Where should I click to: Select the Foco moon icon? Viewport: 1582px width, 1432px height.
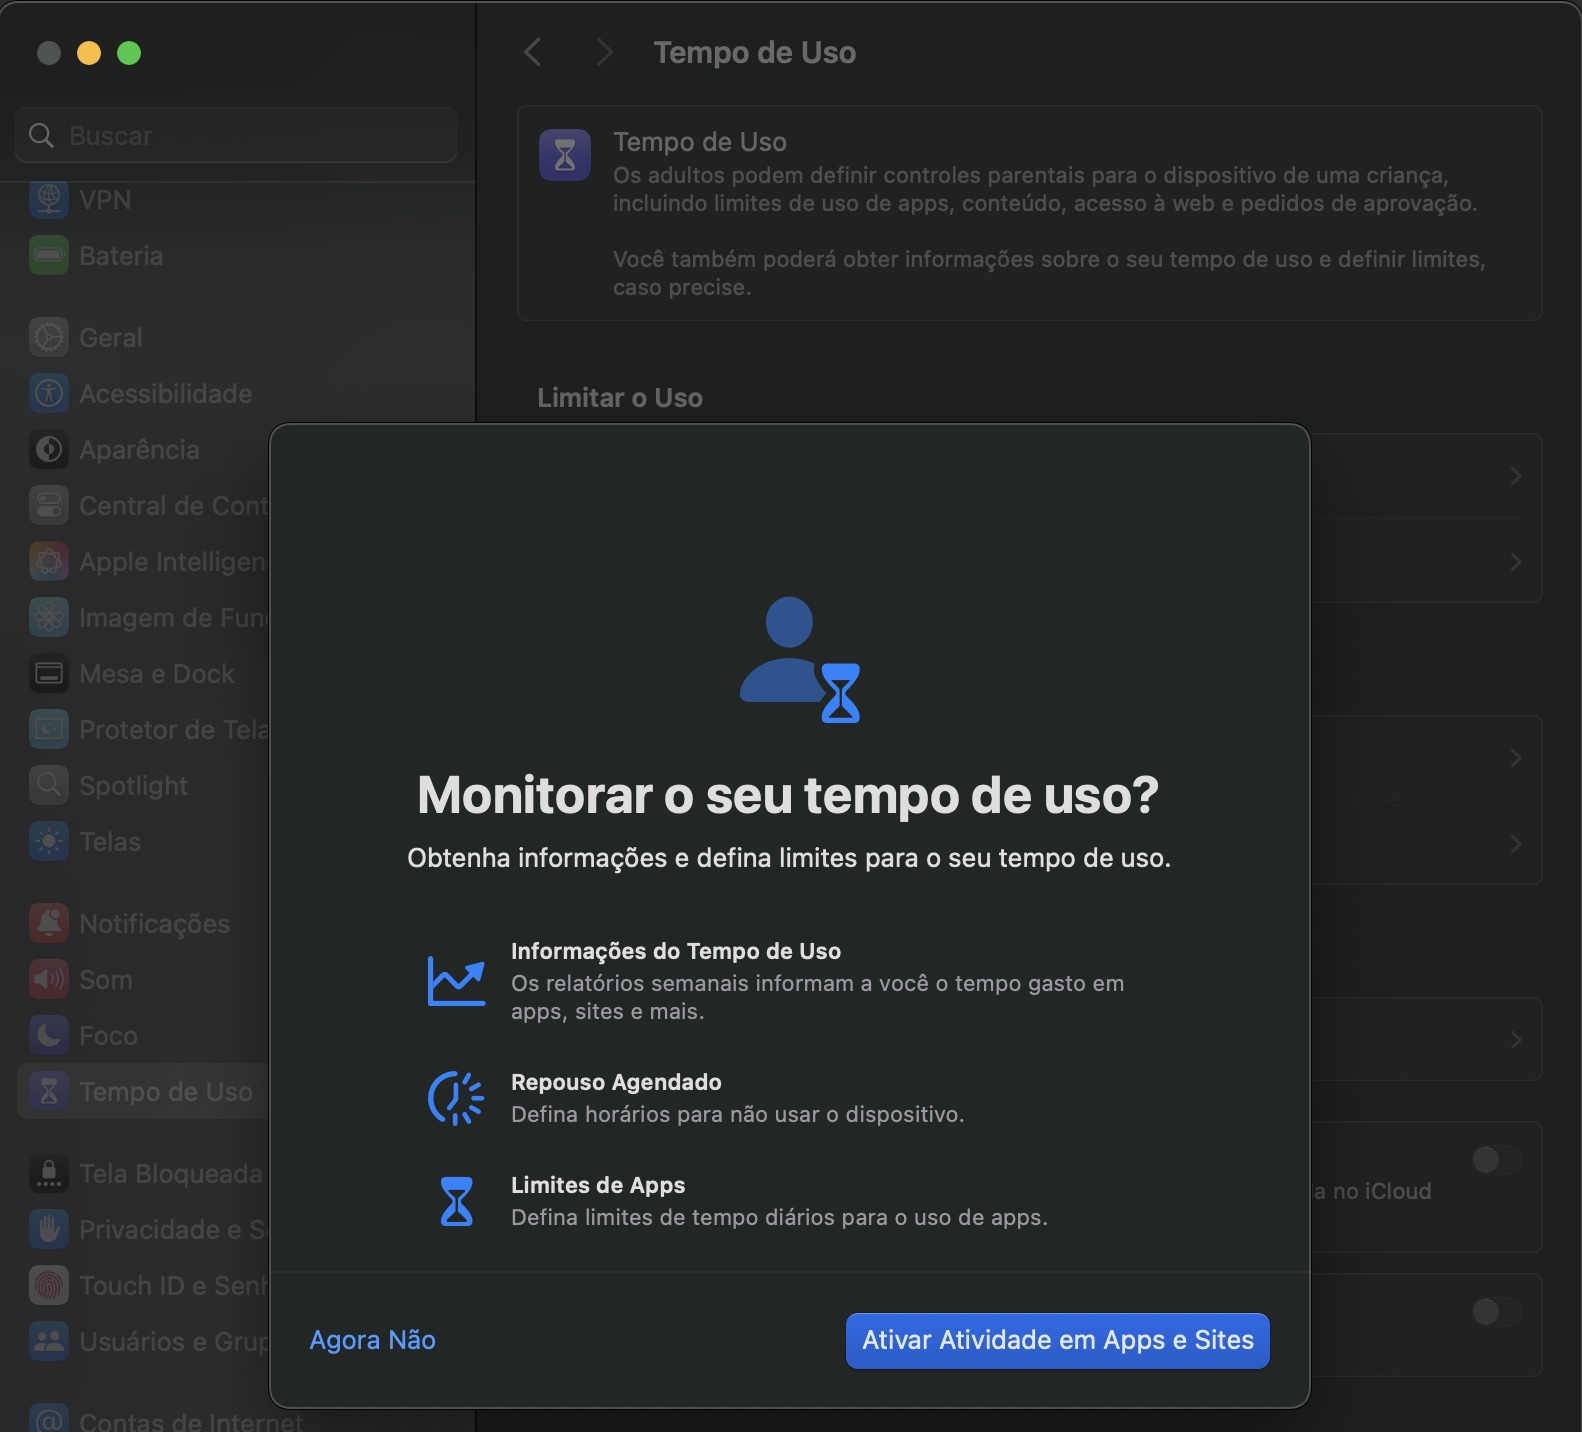tap(49, 1035)
